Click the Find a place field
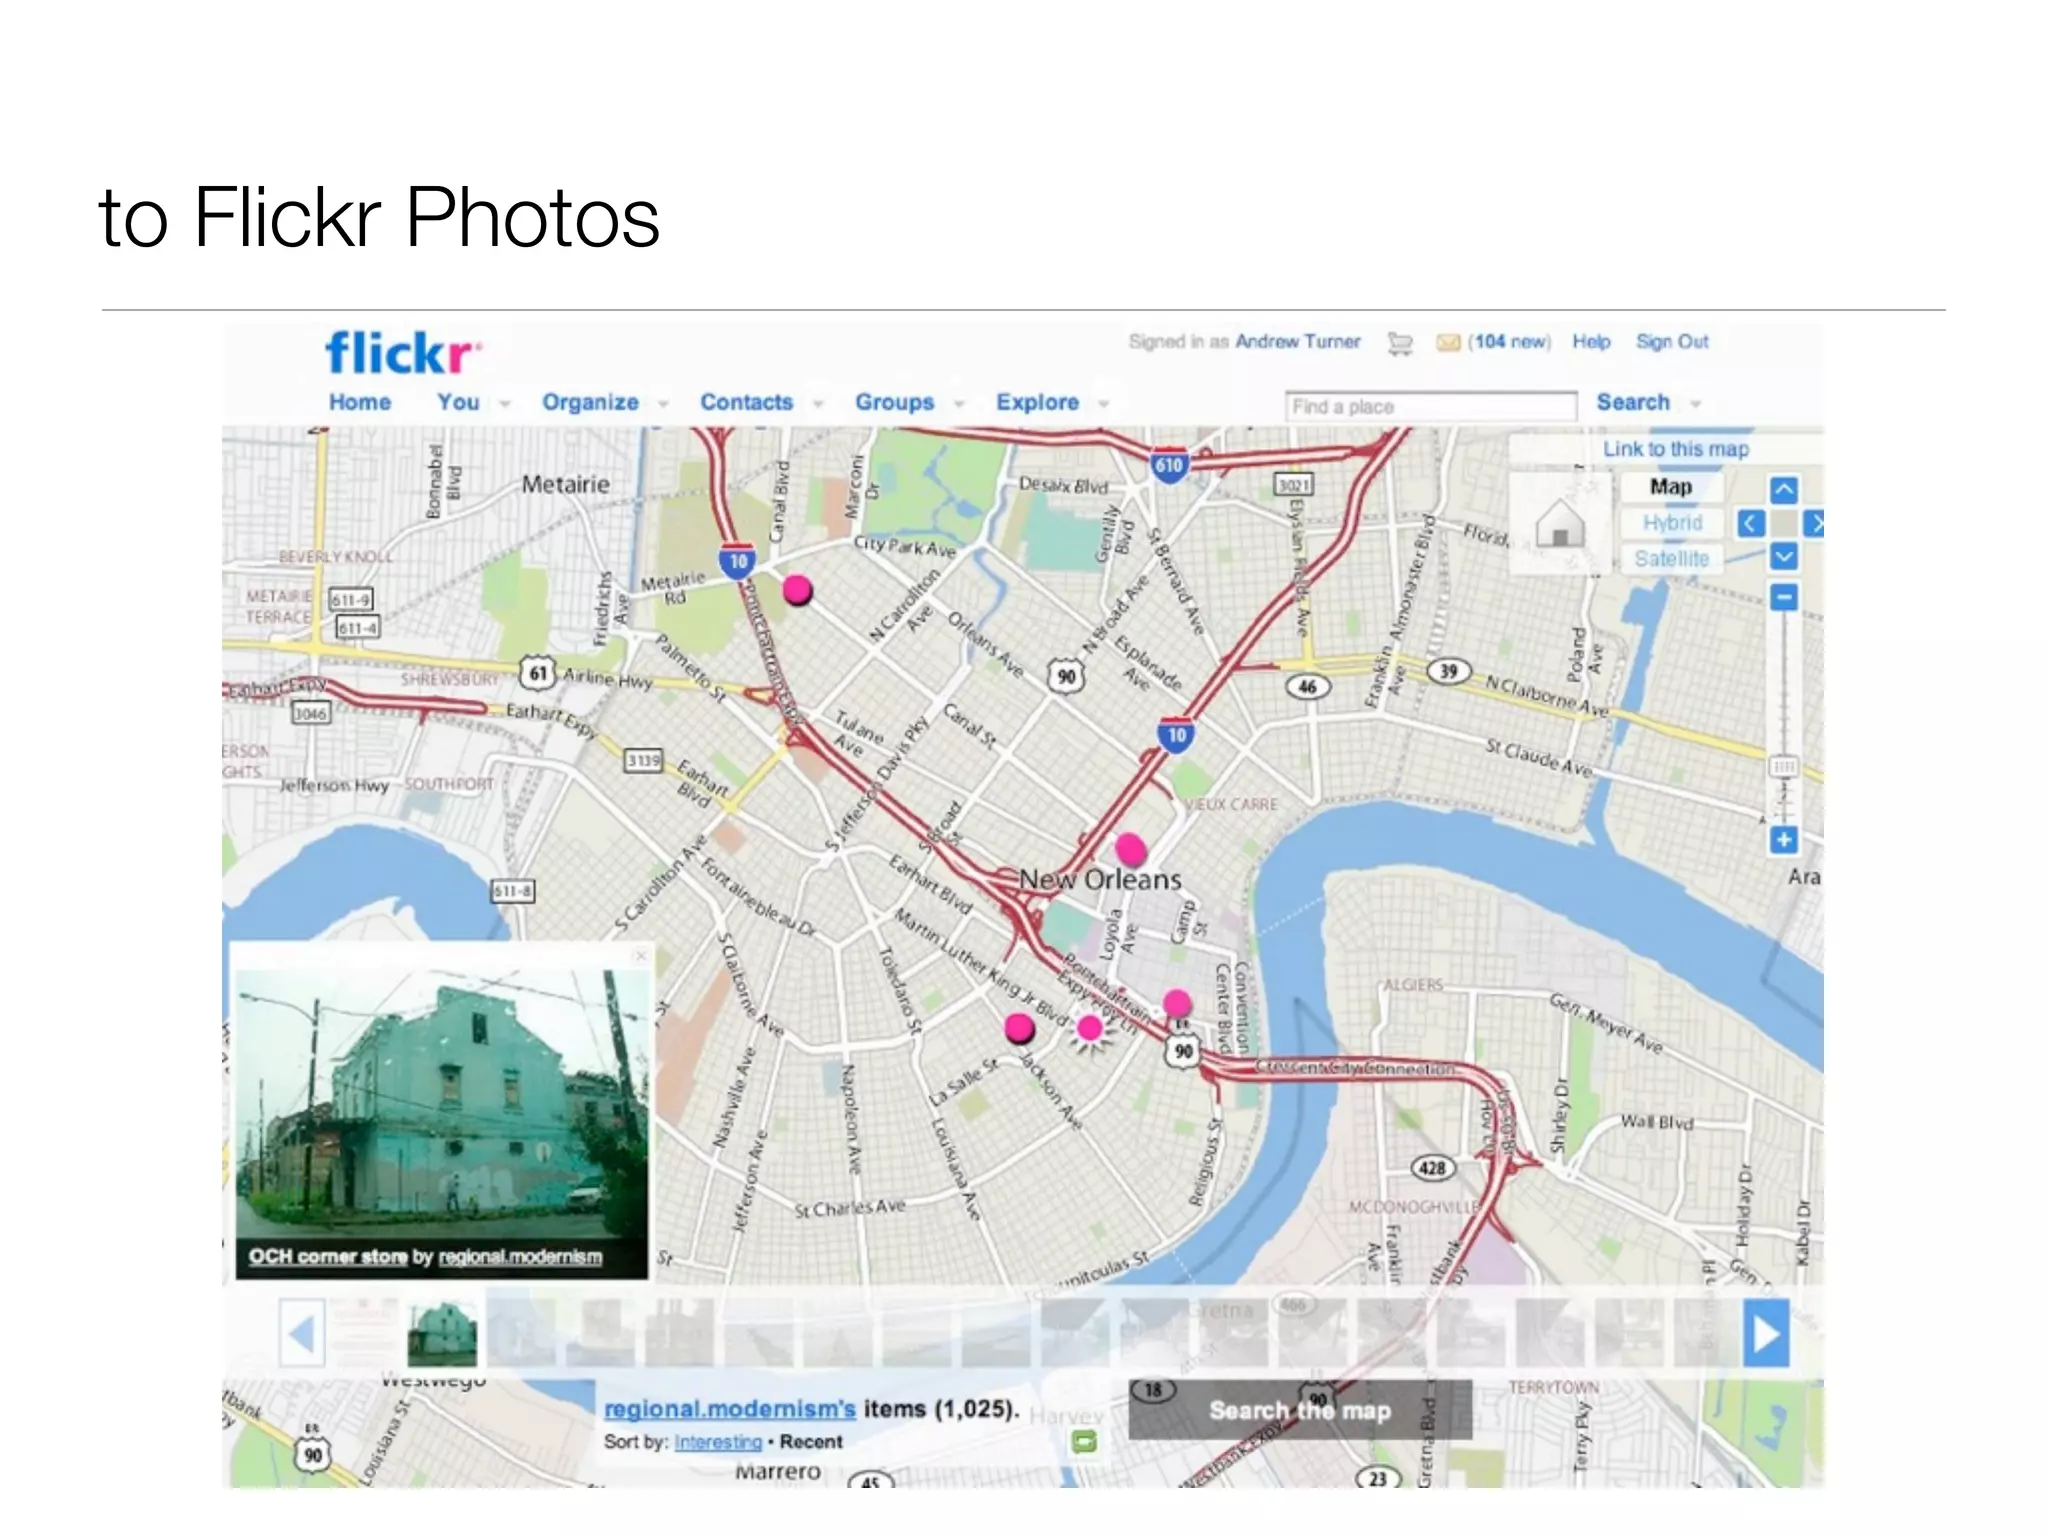 coord(1431,406)
